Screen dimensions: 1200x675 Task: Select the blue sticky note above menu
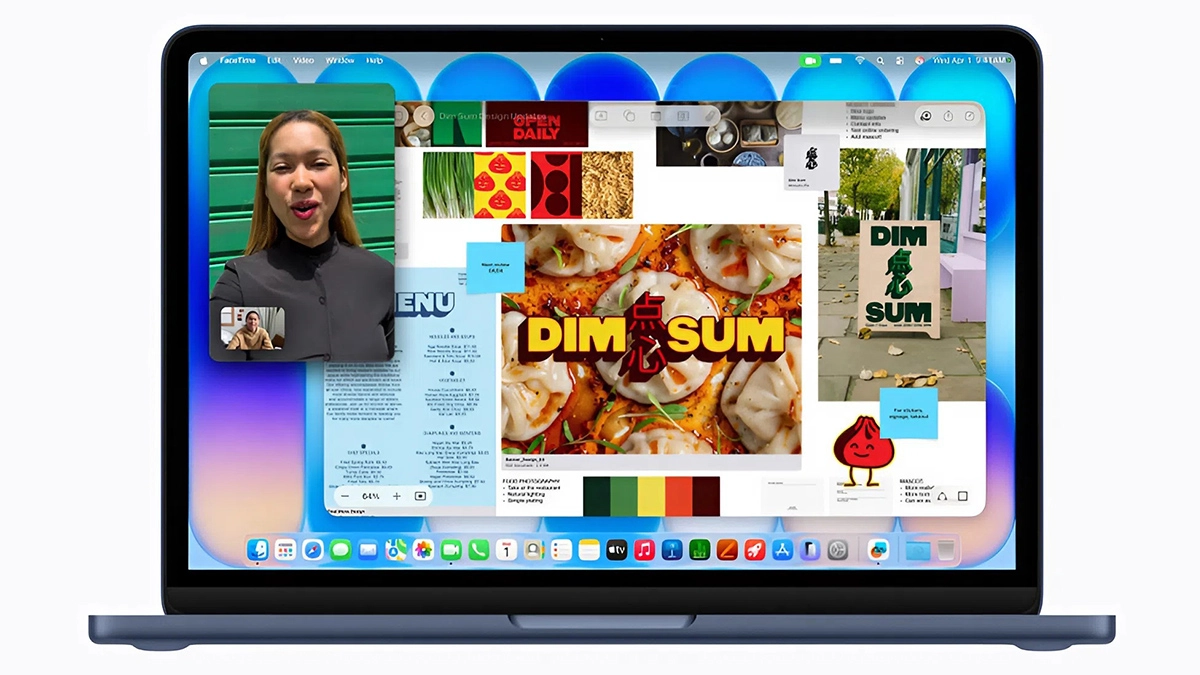[495, 268]
